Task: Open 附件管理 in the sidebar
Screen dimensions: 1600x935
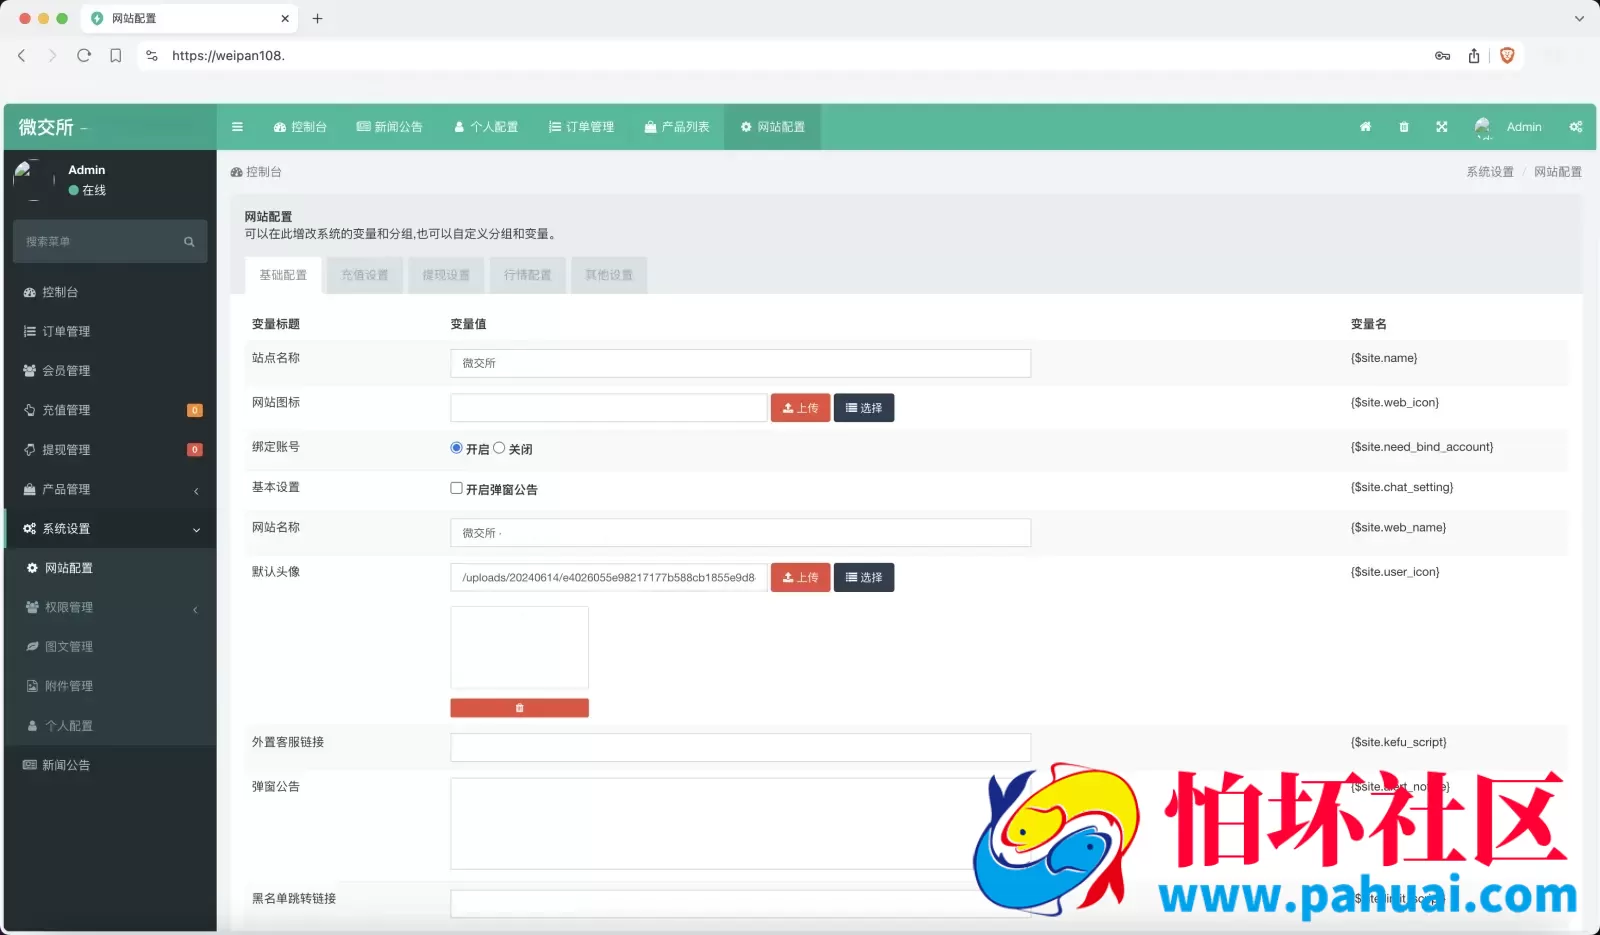Action: tap(110, 686)
